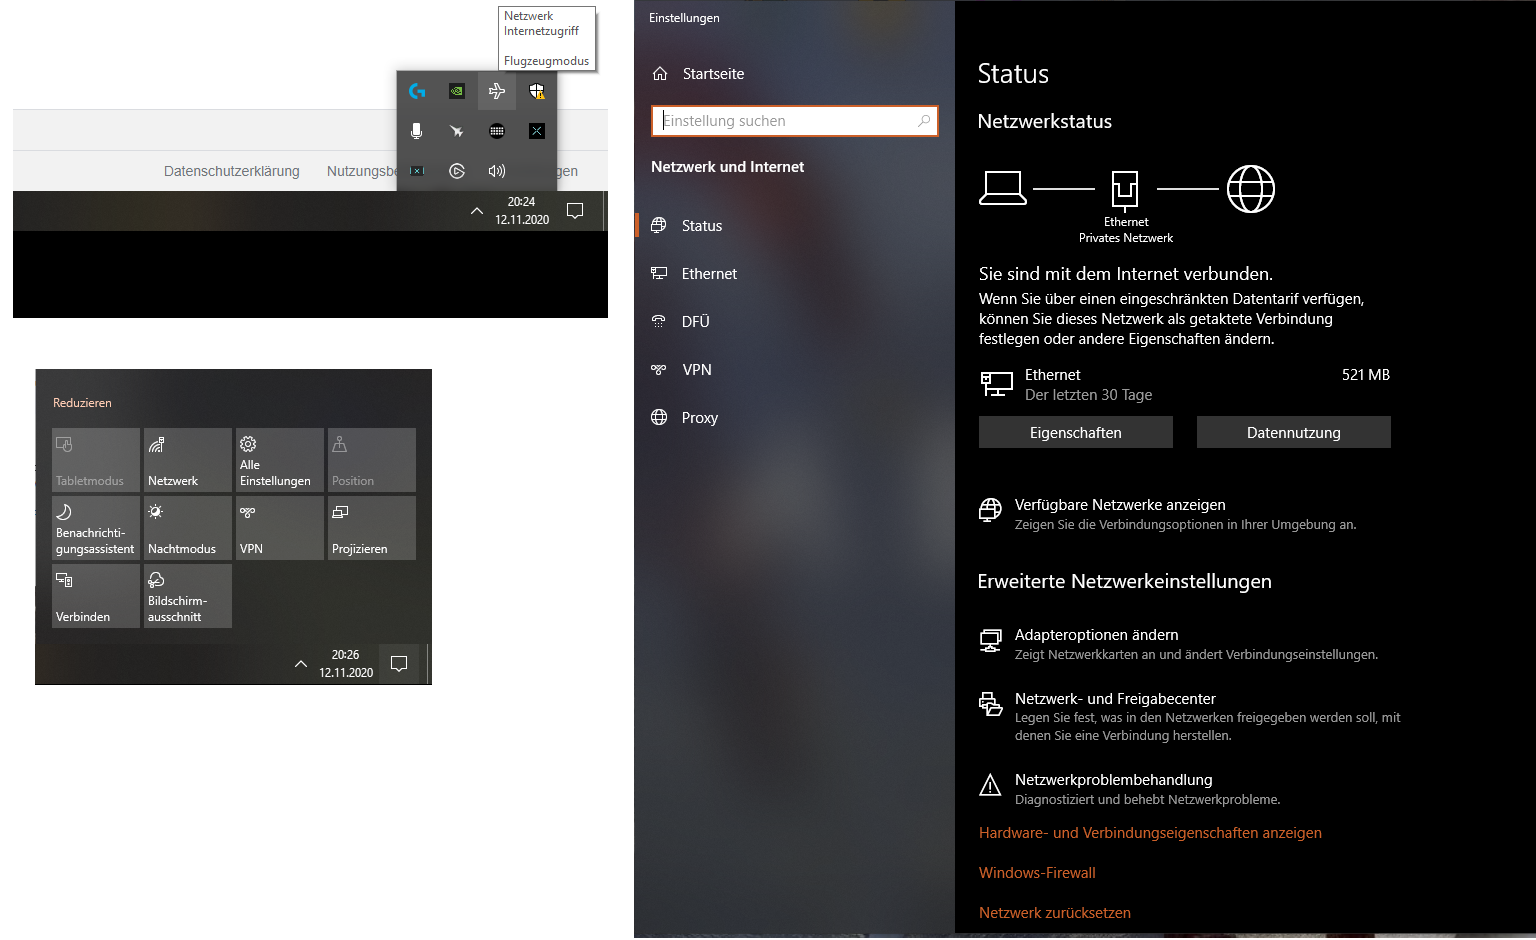Toggle the Position quick action tile
1536x940 pixels.
click(x=372, y=460)
